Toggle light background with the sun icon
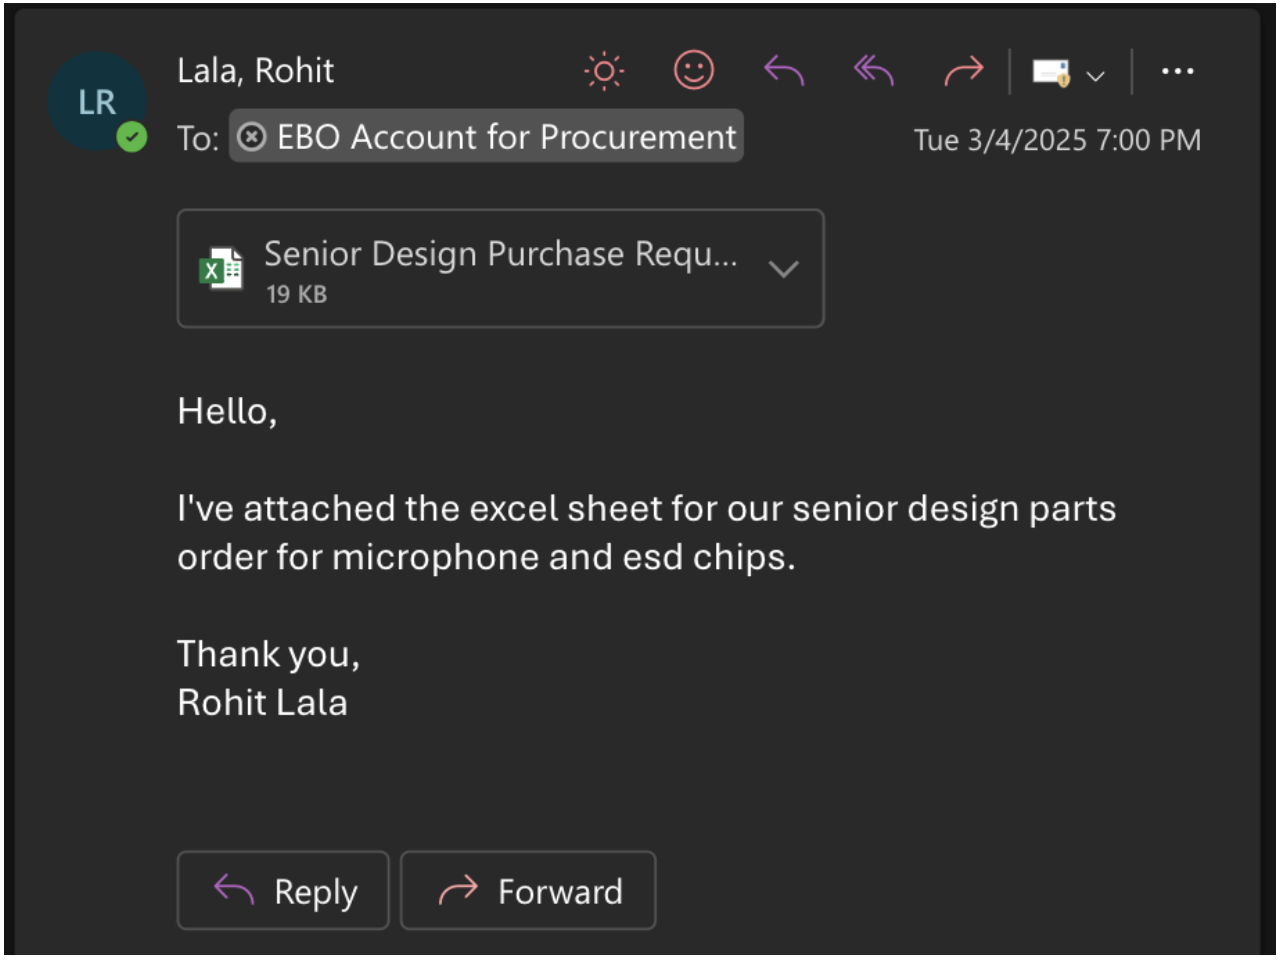The image size is (1280, 960). 604,71
